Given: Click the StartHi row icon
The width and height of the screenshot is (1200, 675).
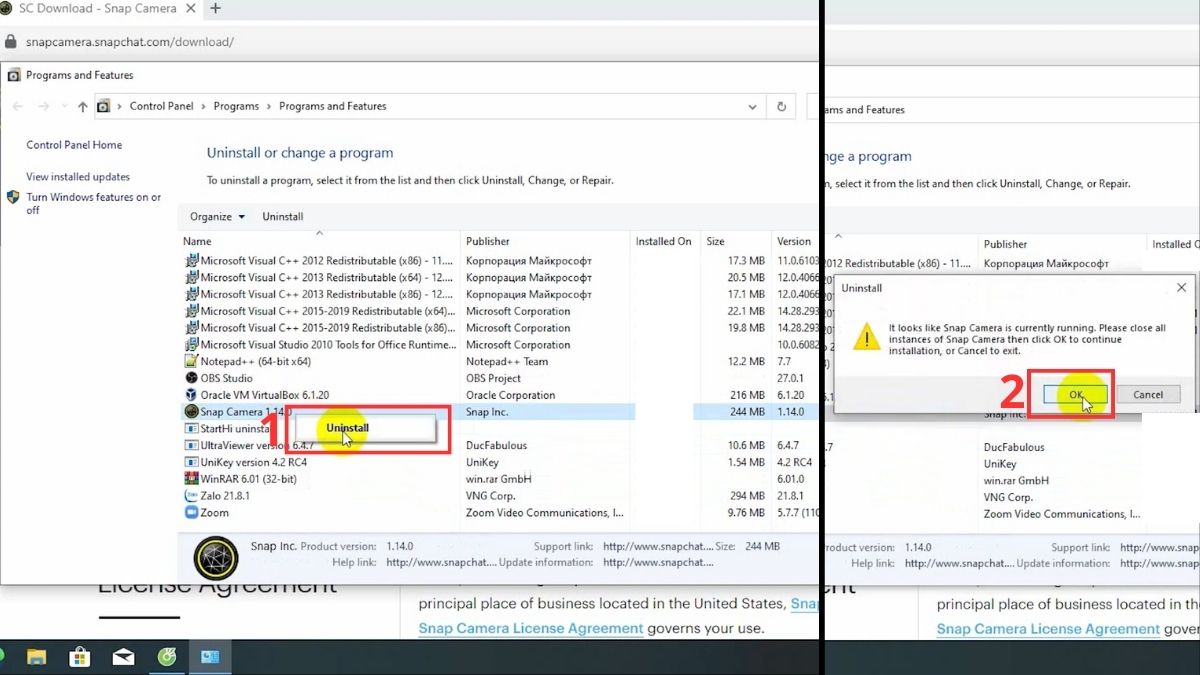Looking at the screenshot, I should click(192, 428).
